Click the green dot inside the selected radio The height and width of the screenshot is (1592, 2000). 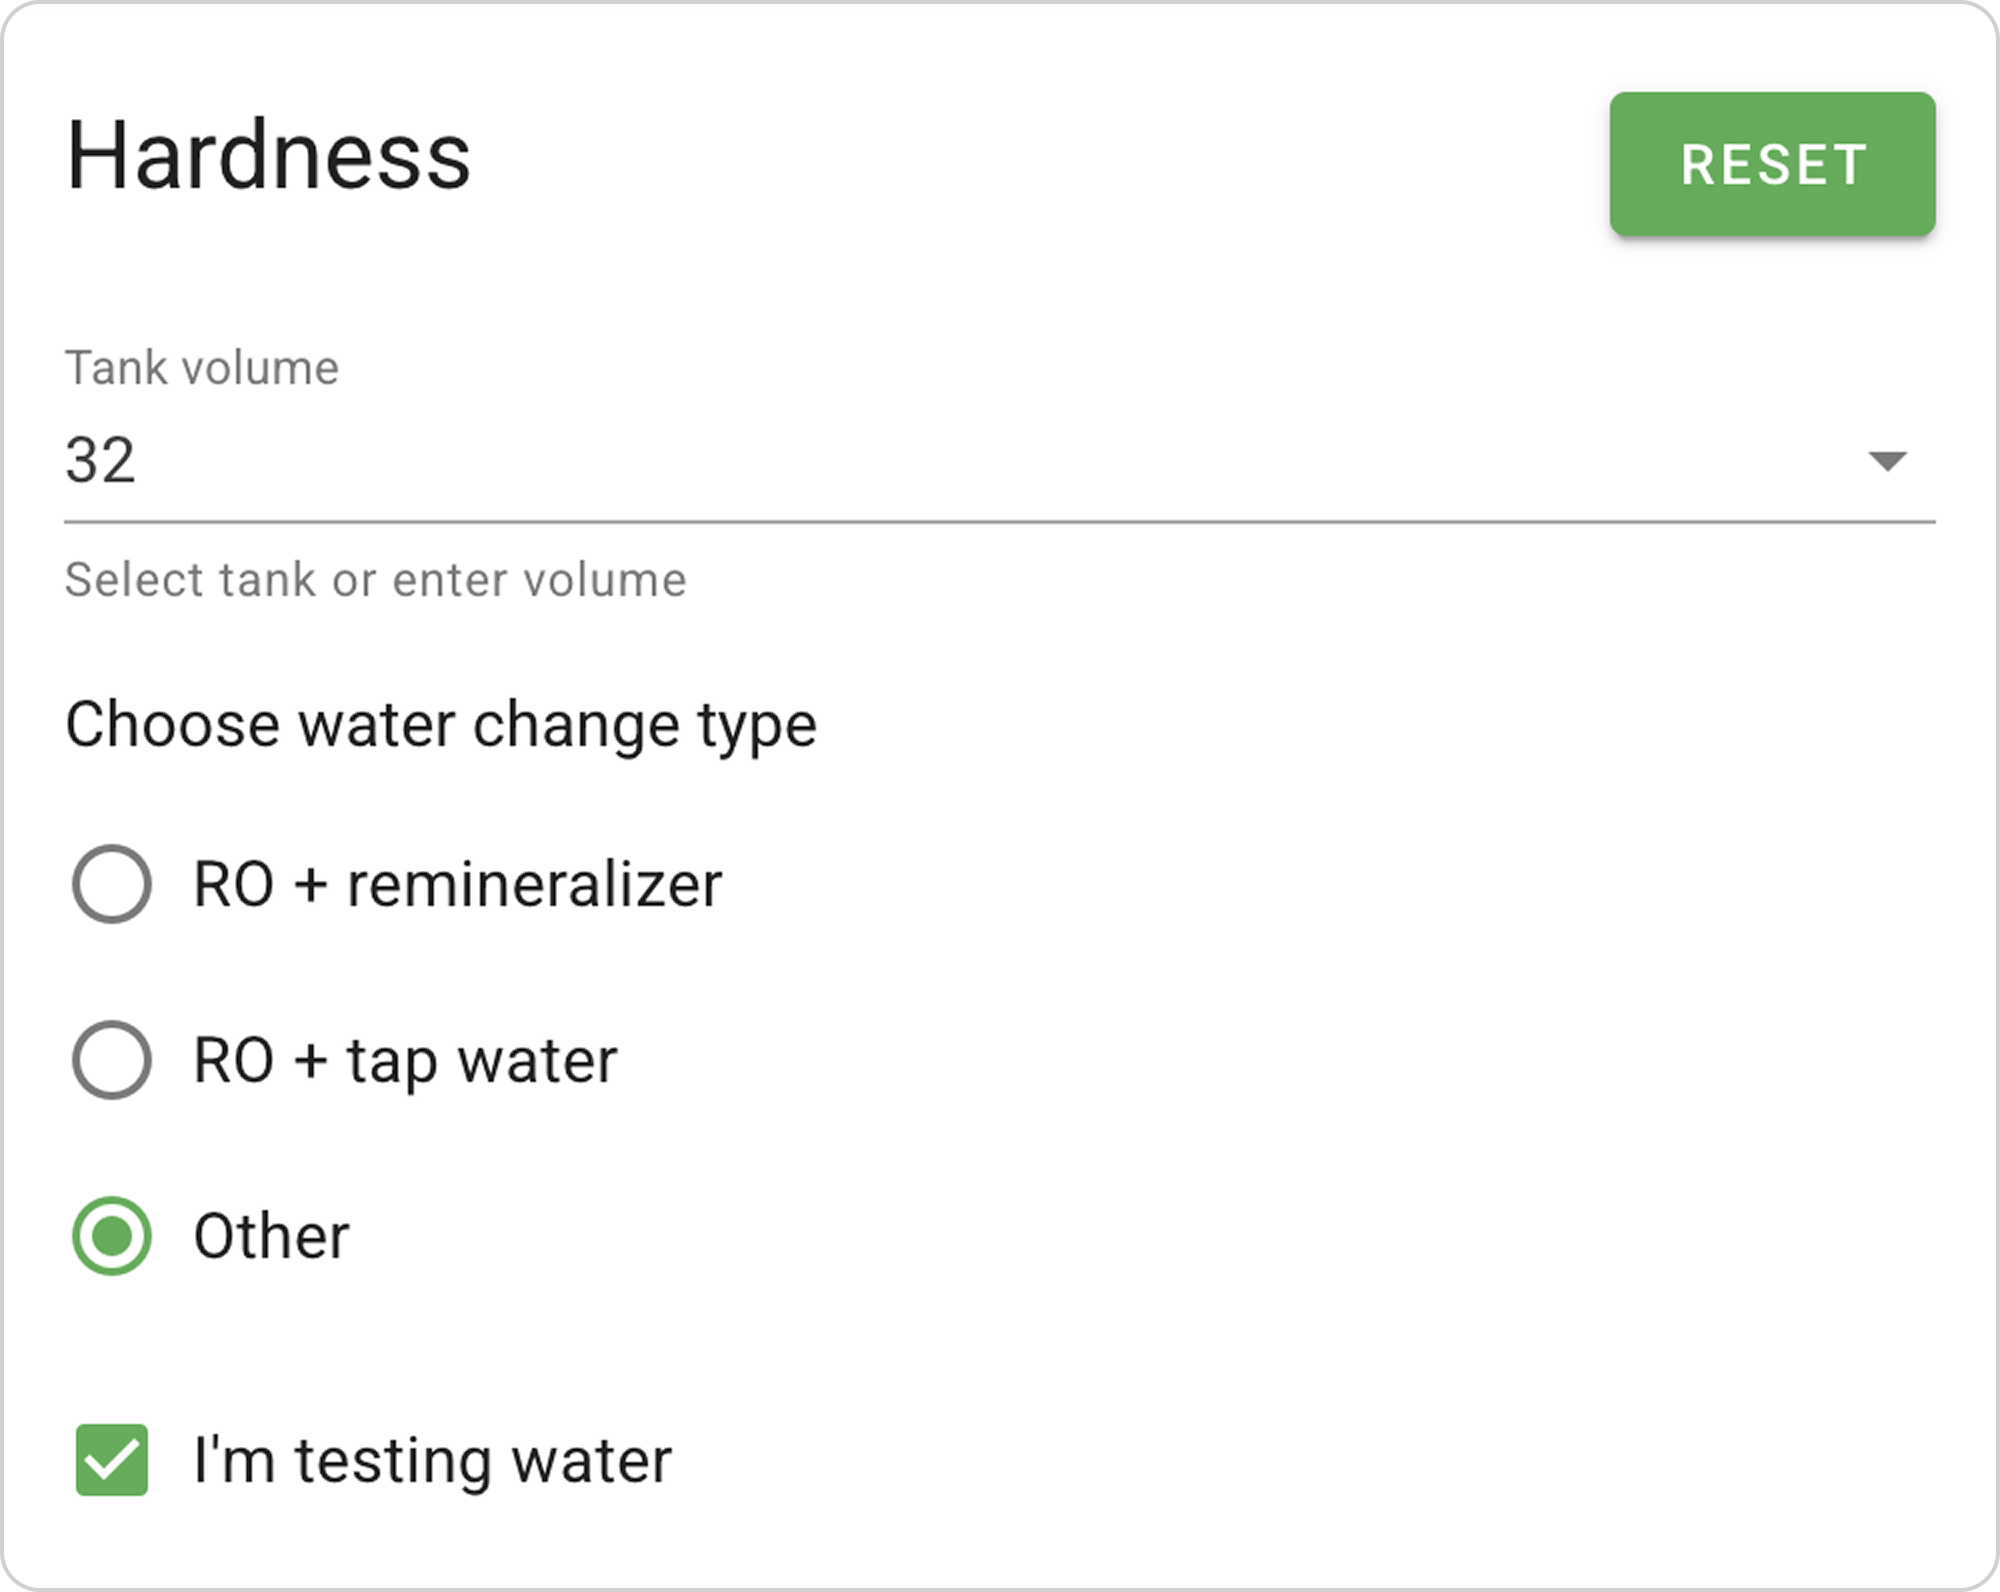tap(112, 1236)
